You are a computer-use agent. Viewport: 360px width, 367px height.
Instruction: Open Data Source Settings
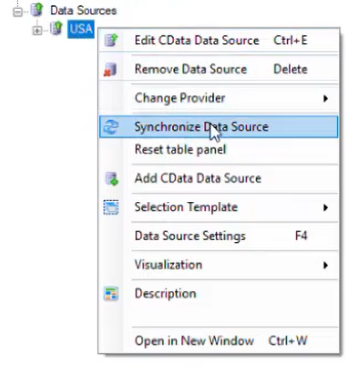pos(219,236)
